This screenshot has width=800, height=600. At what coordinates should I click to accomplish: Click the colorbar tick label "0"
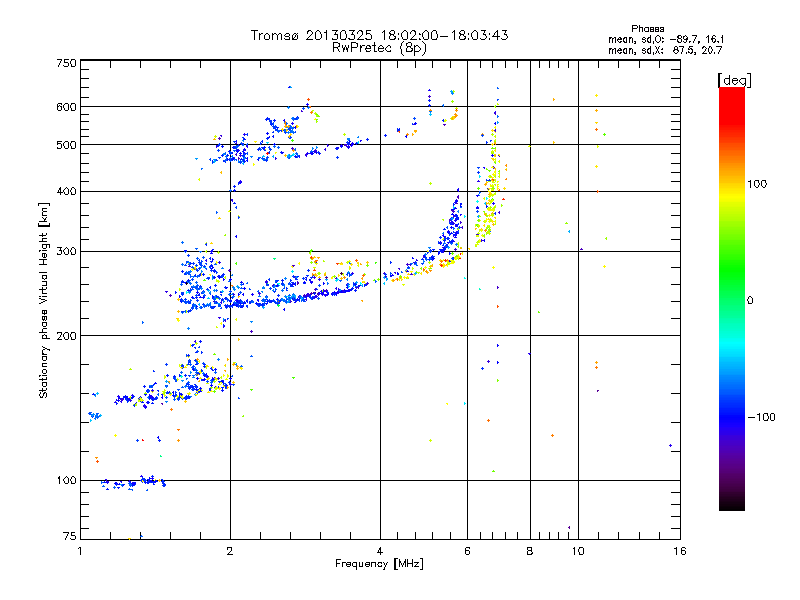pyautogui.click(x=750, y=301)
